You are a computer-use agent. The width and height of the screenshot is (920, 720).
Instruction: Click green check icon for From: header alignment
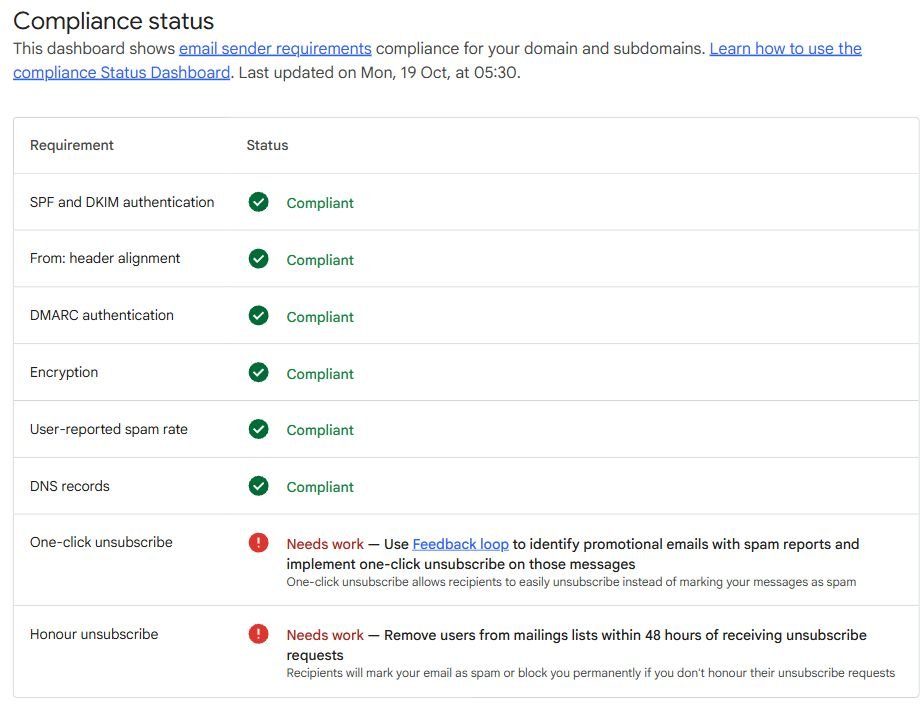click(x=258, y=259)
